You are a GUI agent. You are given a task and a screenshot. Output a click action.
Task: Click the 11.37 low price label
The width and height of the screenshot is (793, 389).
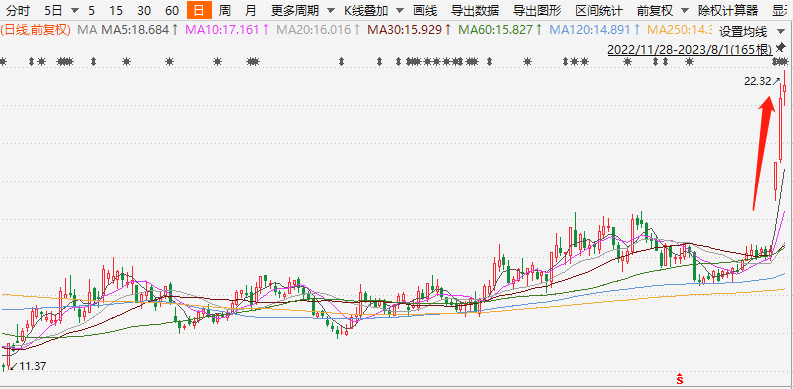pos(32,366)
